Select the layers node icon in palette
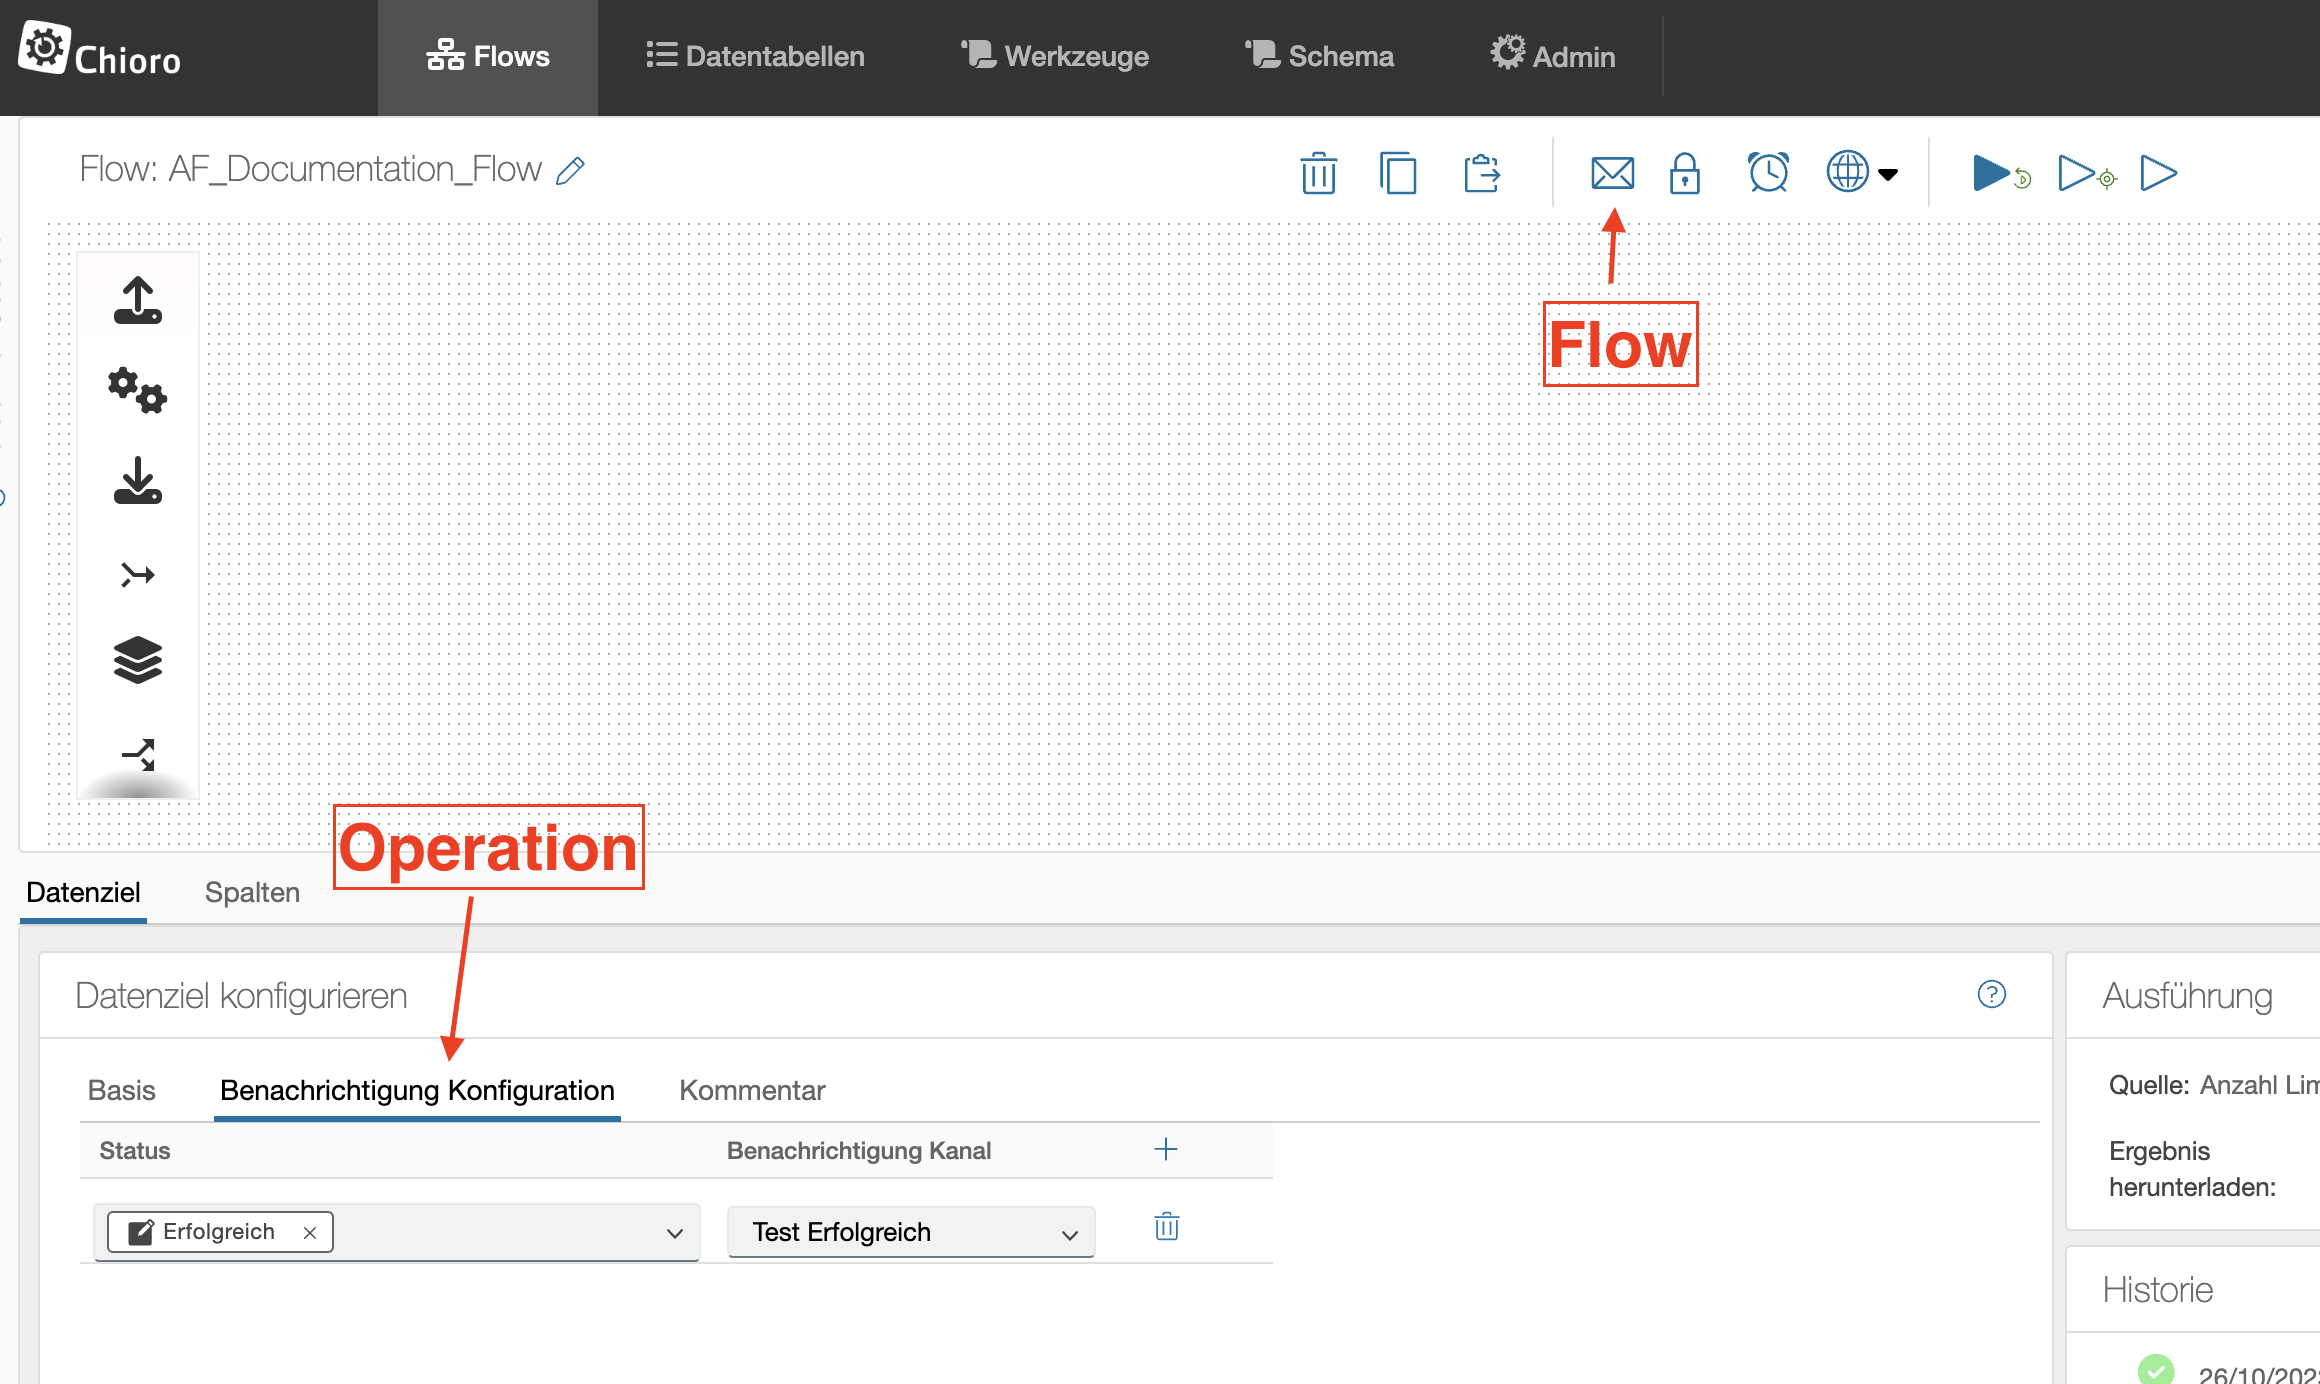Viewport: 2320px width, 1384px height. click(137, 660)
